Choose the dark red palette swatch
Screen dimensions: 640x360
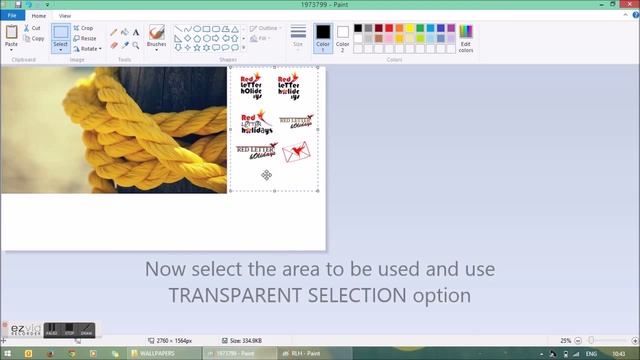click(x=379, y=28)
